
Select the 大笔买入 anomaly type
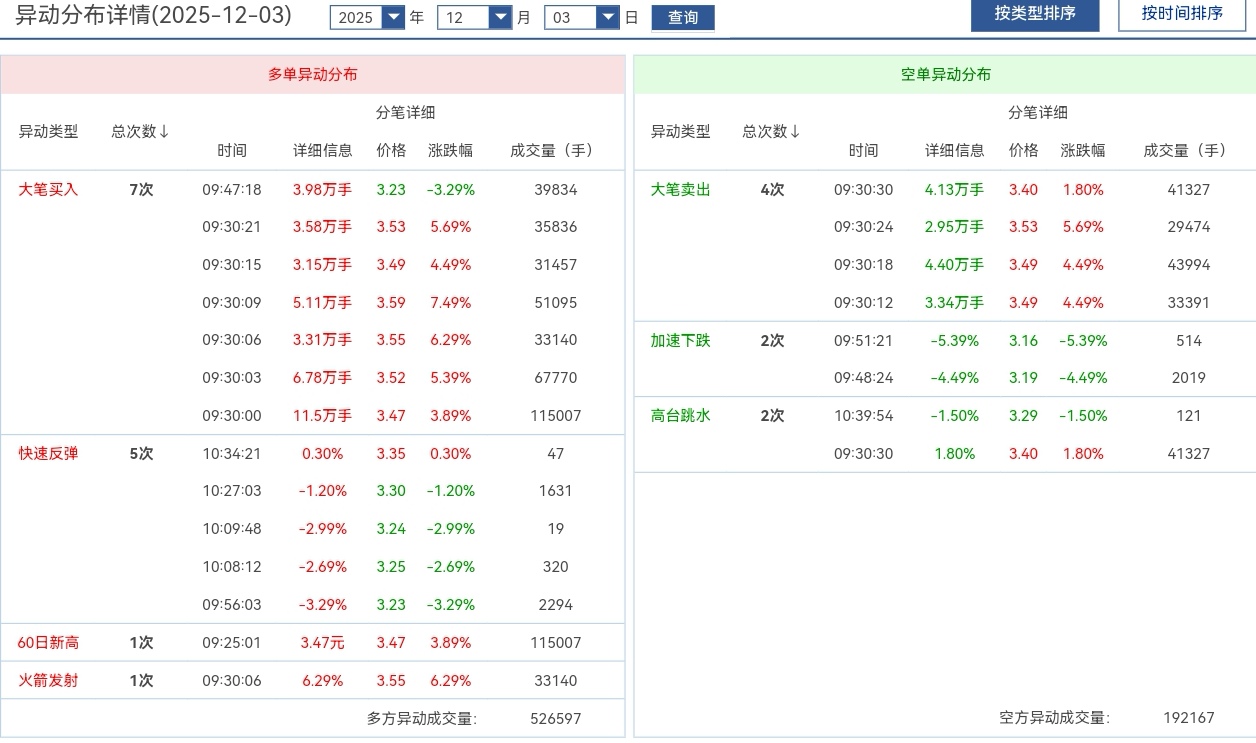click(x=48, y=189)
